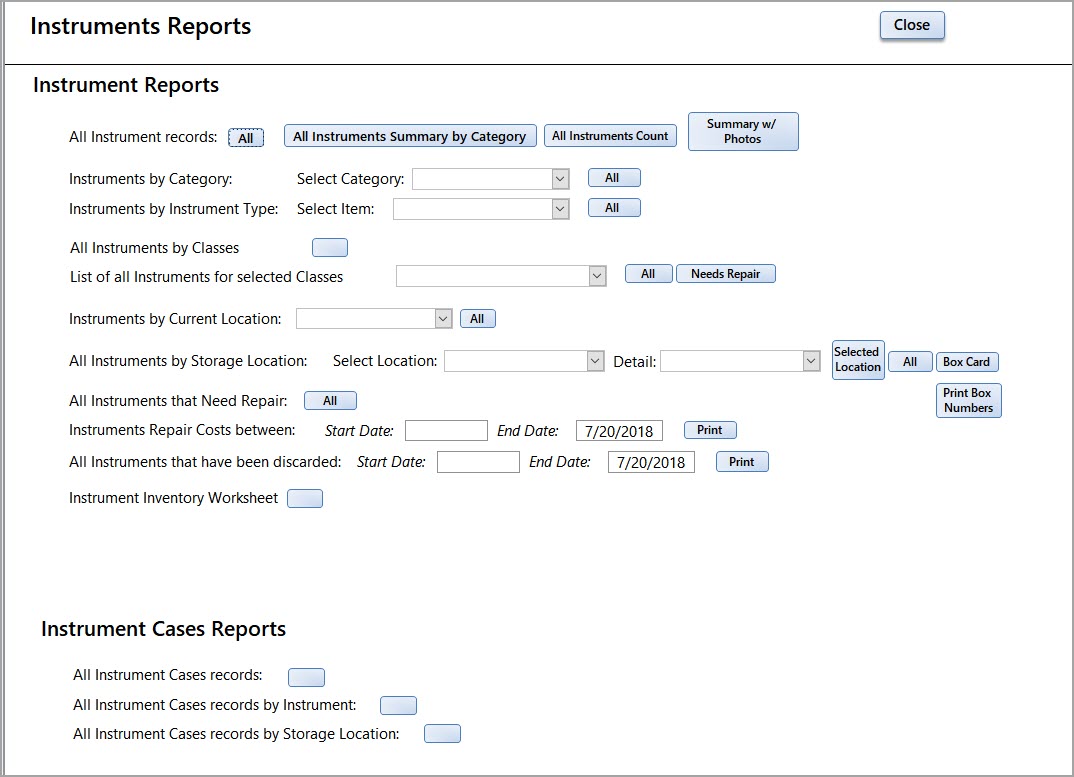
Task: Click the End Date showing 7/20/2018
Action: click(x=618, y=430)
